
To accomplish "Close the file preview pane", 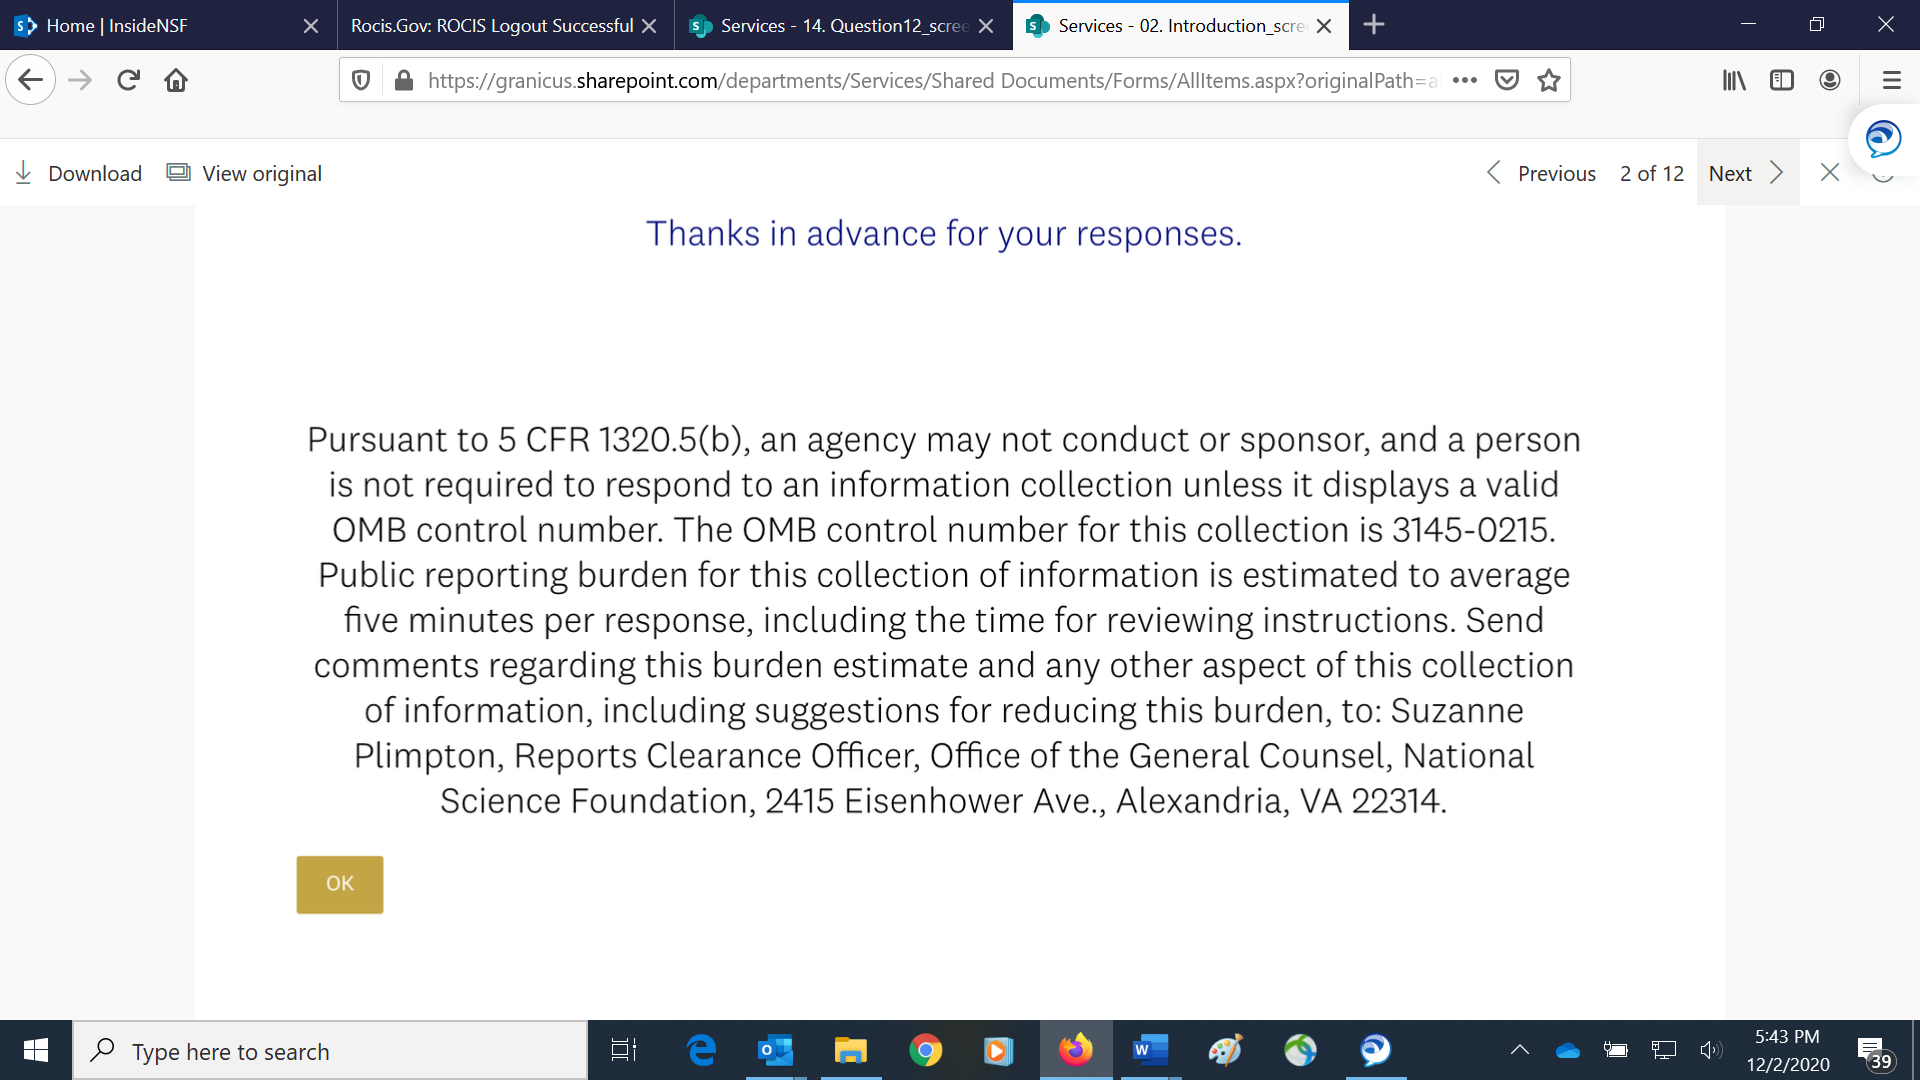I will (1829, 173).
